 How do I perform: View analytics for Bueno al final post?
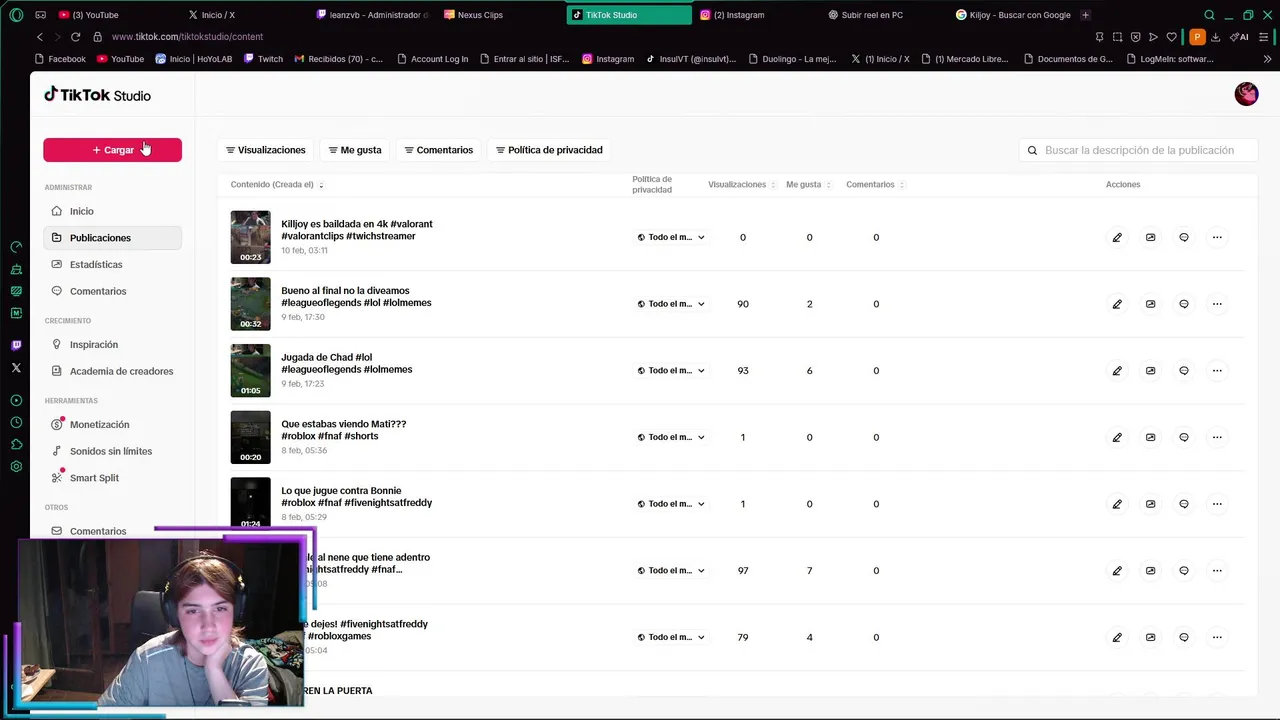(x=1150, y=304)
